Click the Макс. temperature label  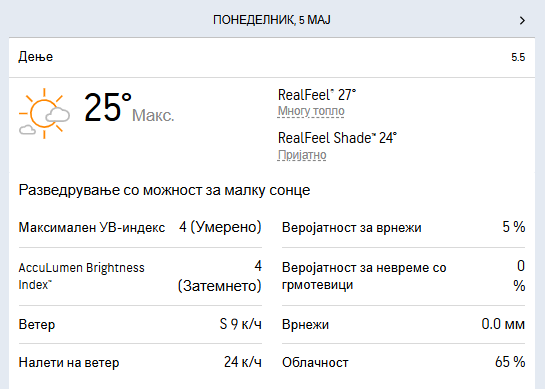153,115
